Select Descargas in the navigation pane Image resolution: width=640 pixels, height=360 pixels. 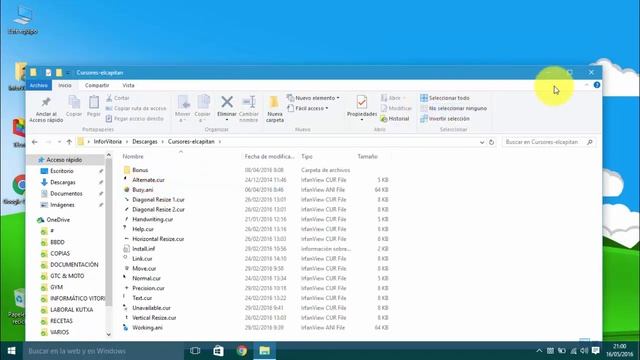tap(62, 182)
